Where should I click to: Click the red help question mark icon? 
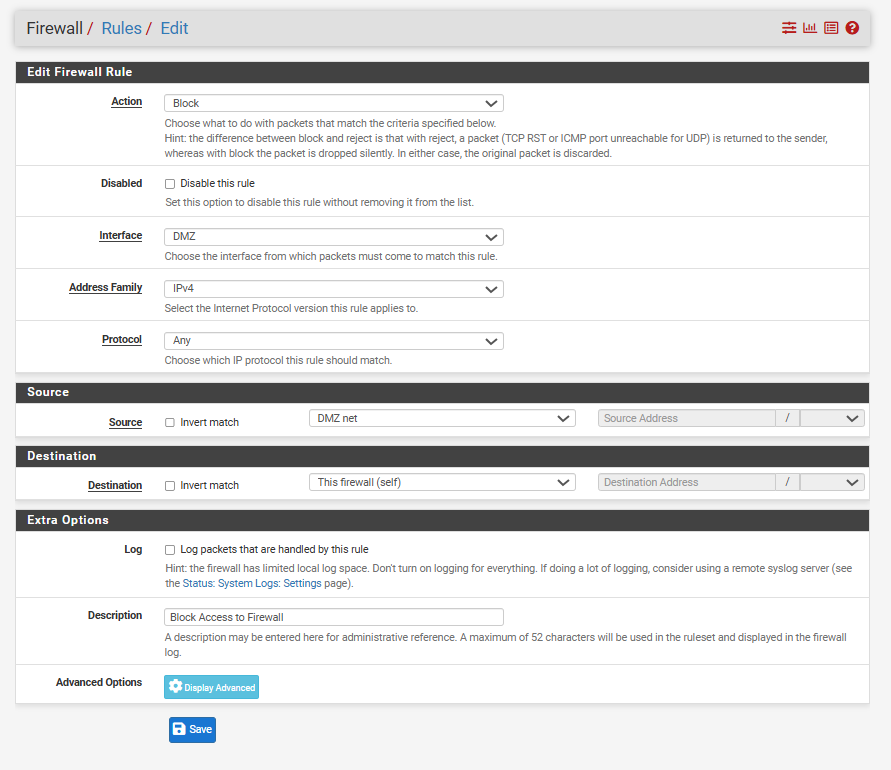click(x=852, y=28)
